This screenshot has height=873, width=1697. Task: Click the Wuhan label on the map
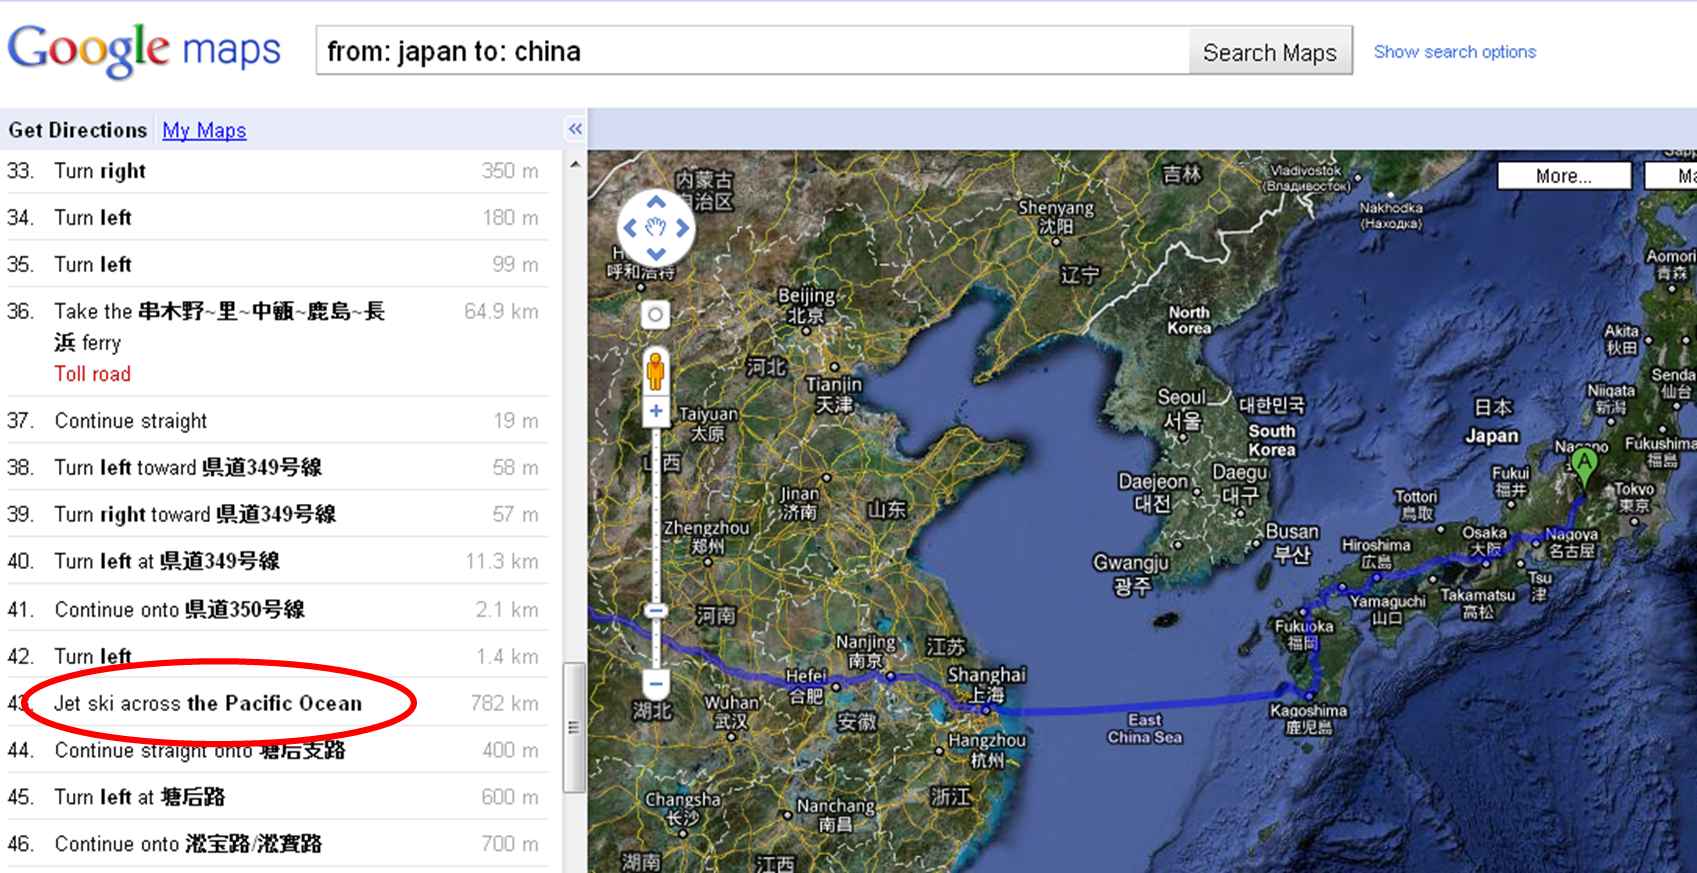point(731,712)
